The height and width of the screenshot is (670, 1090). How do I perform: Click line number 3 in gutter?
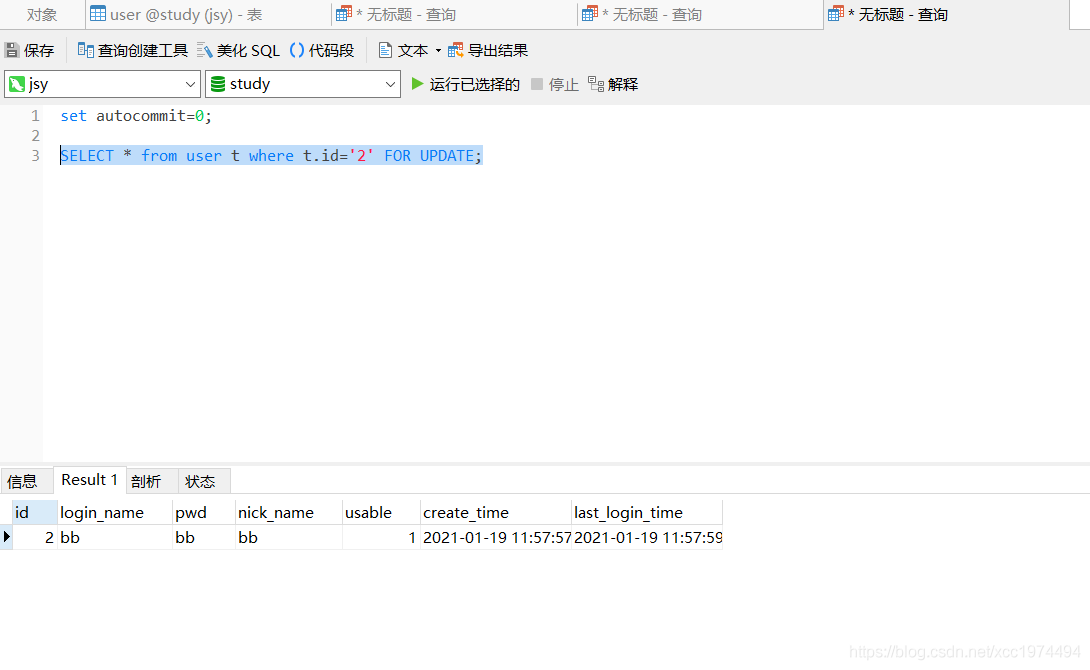pos(35,156)
